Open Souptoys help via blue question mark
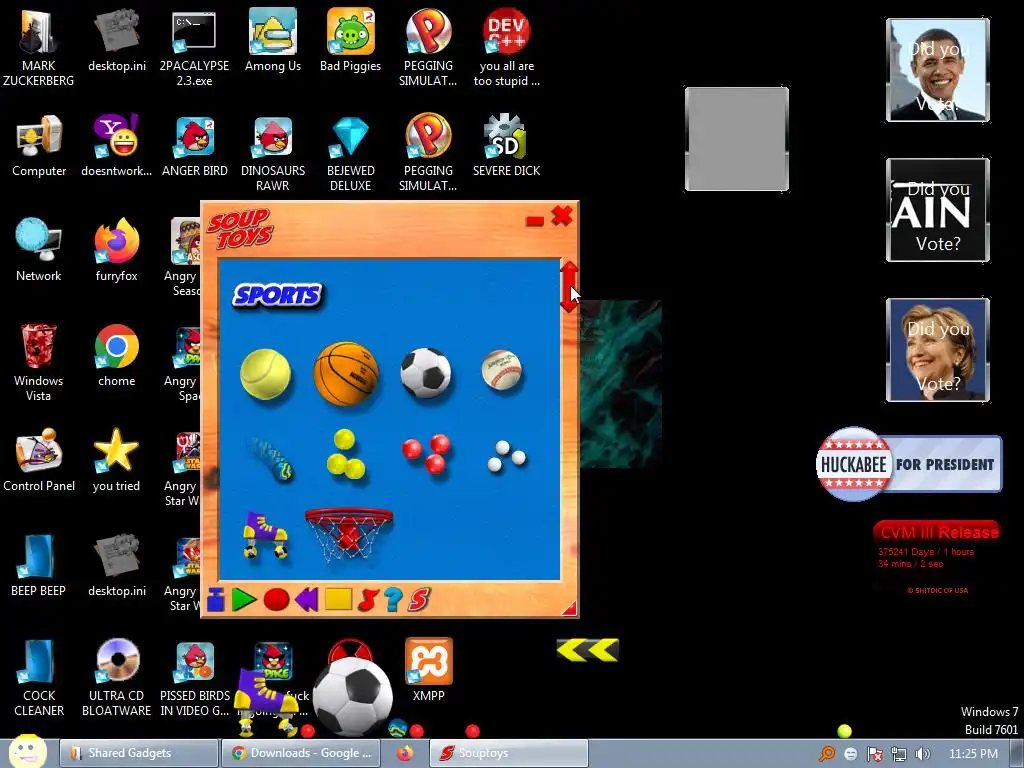The height and width of the screenshot is (768, 1024). pyautogui.click(x=393, y=600)
